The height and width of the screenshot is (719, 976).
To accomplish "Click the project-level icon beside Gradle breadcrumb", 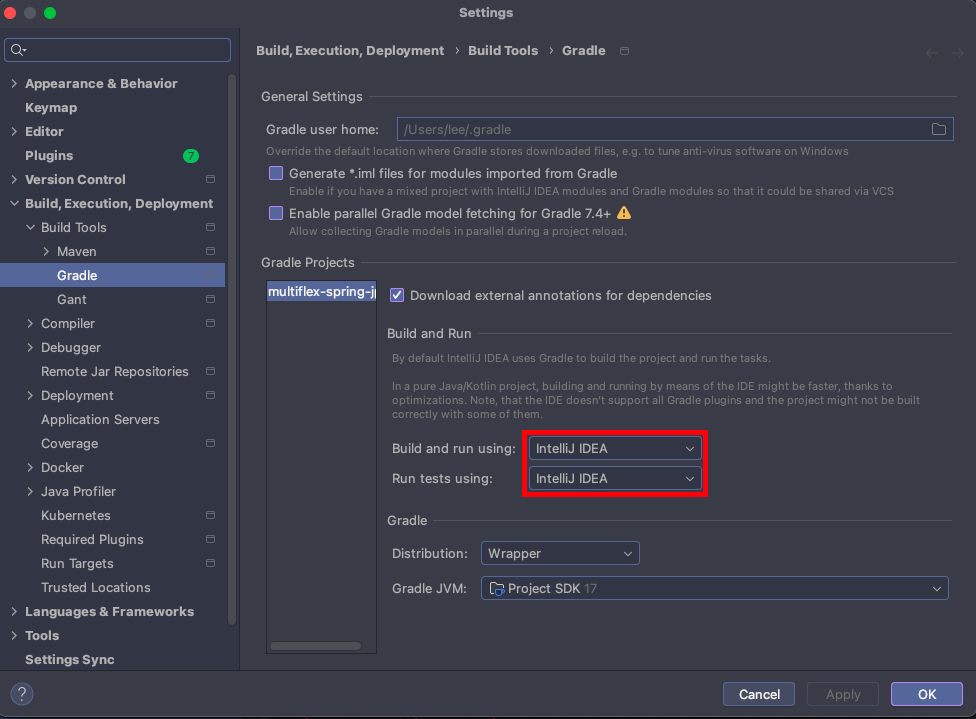I will point(624,51).
